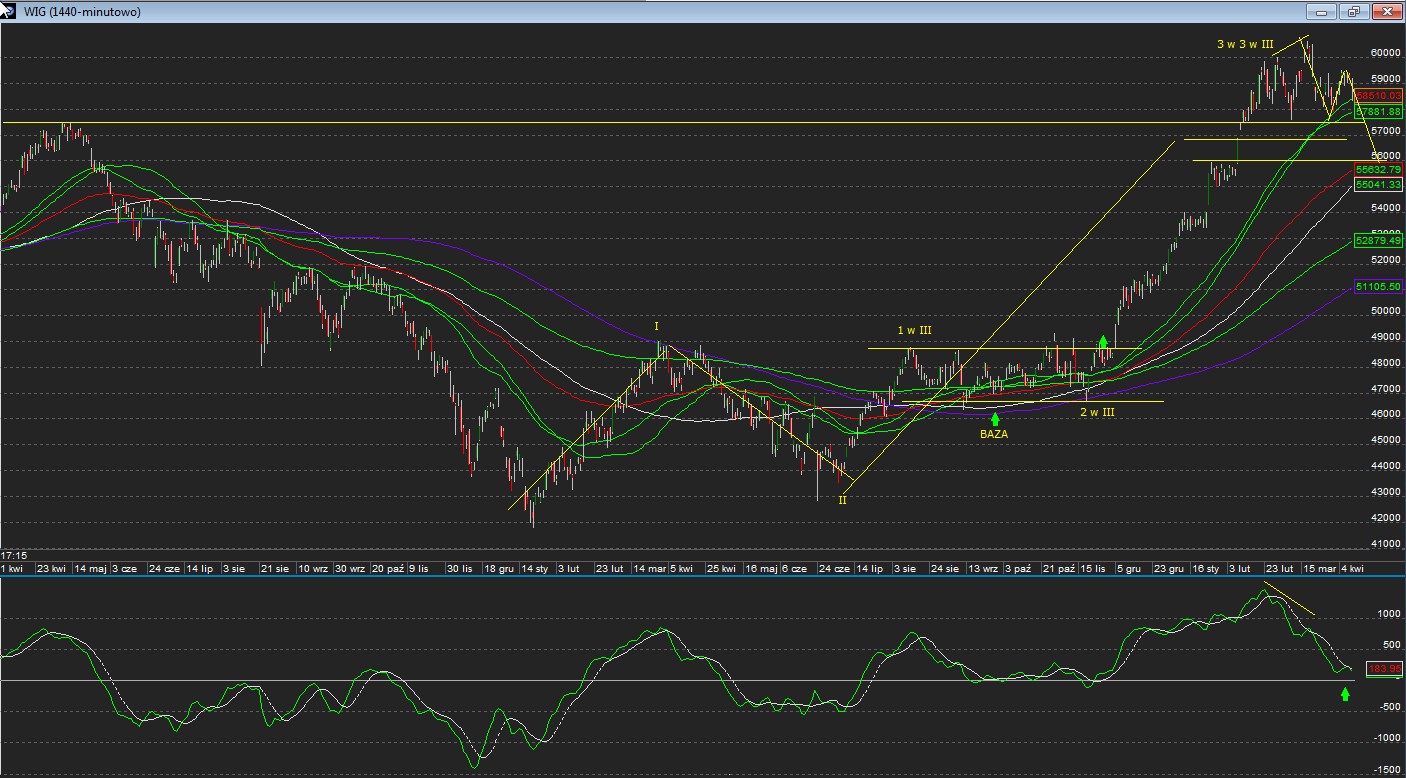
Task: Click the '16 sty' date label
Action: (x=1205, y=568)
